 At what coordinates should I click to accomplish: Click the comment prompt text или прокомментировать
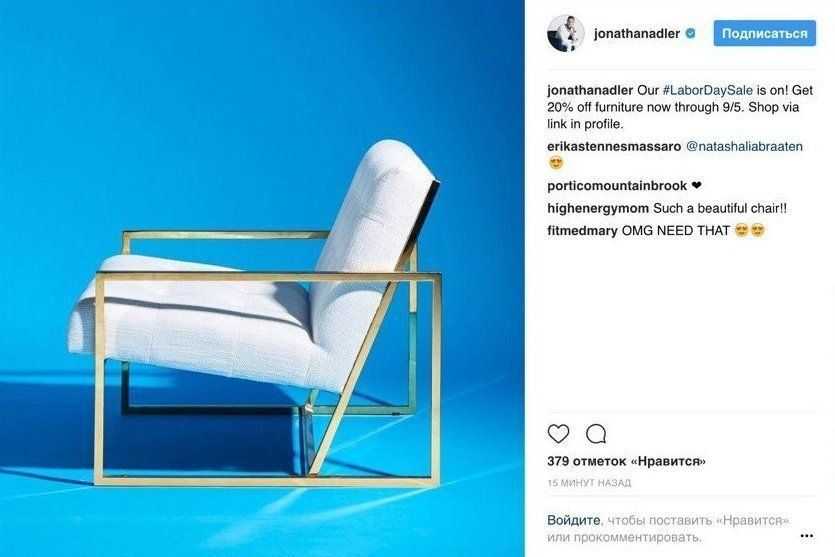click(x=623, y=537)
